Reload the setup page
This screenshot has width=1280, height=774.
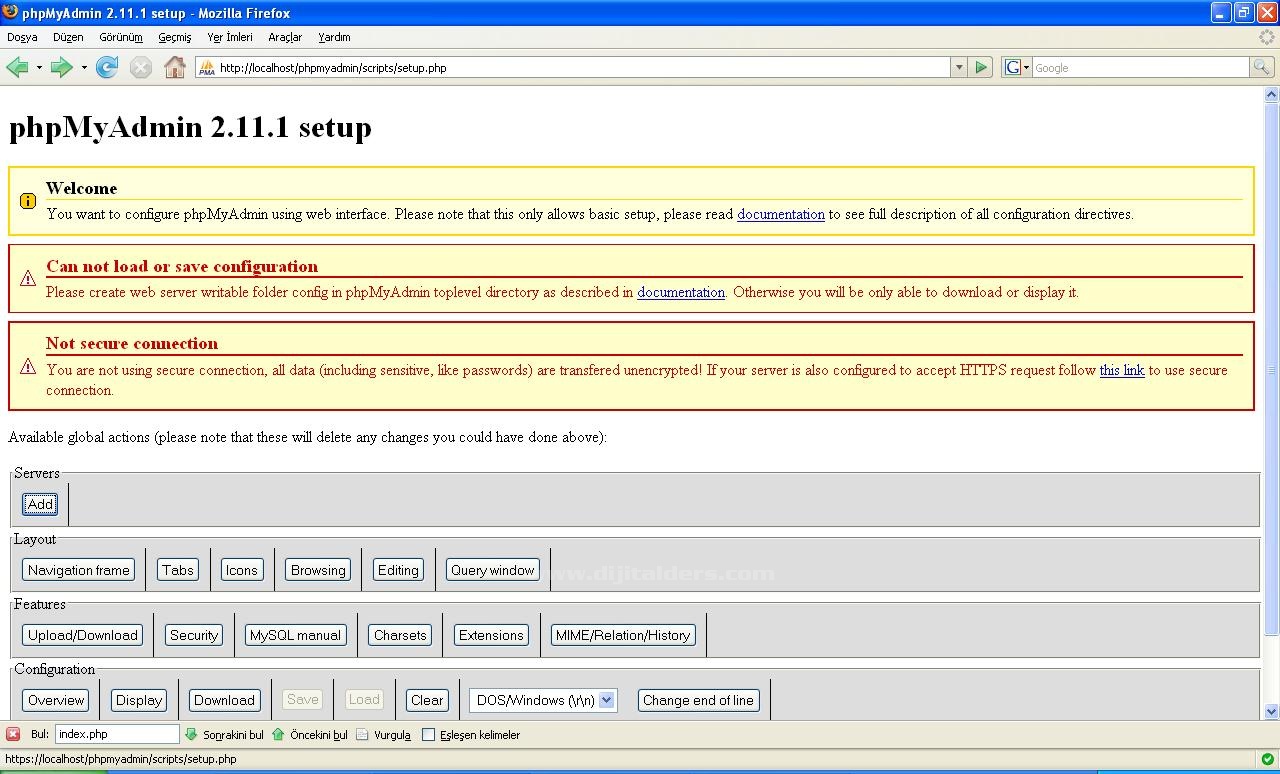click(x=106, y=67)
